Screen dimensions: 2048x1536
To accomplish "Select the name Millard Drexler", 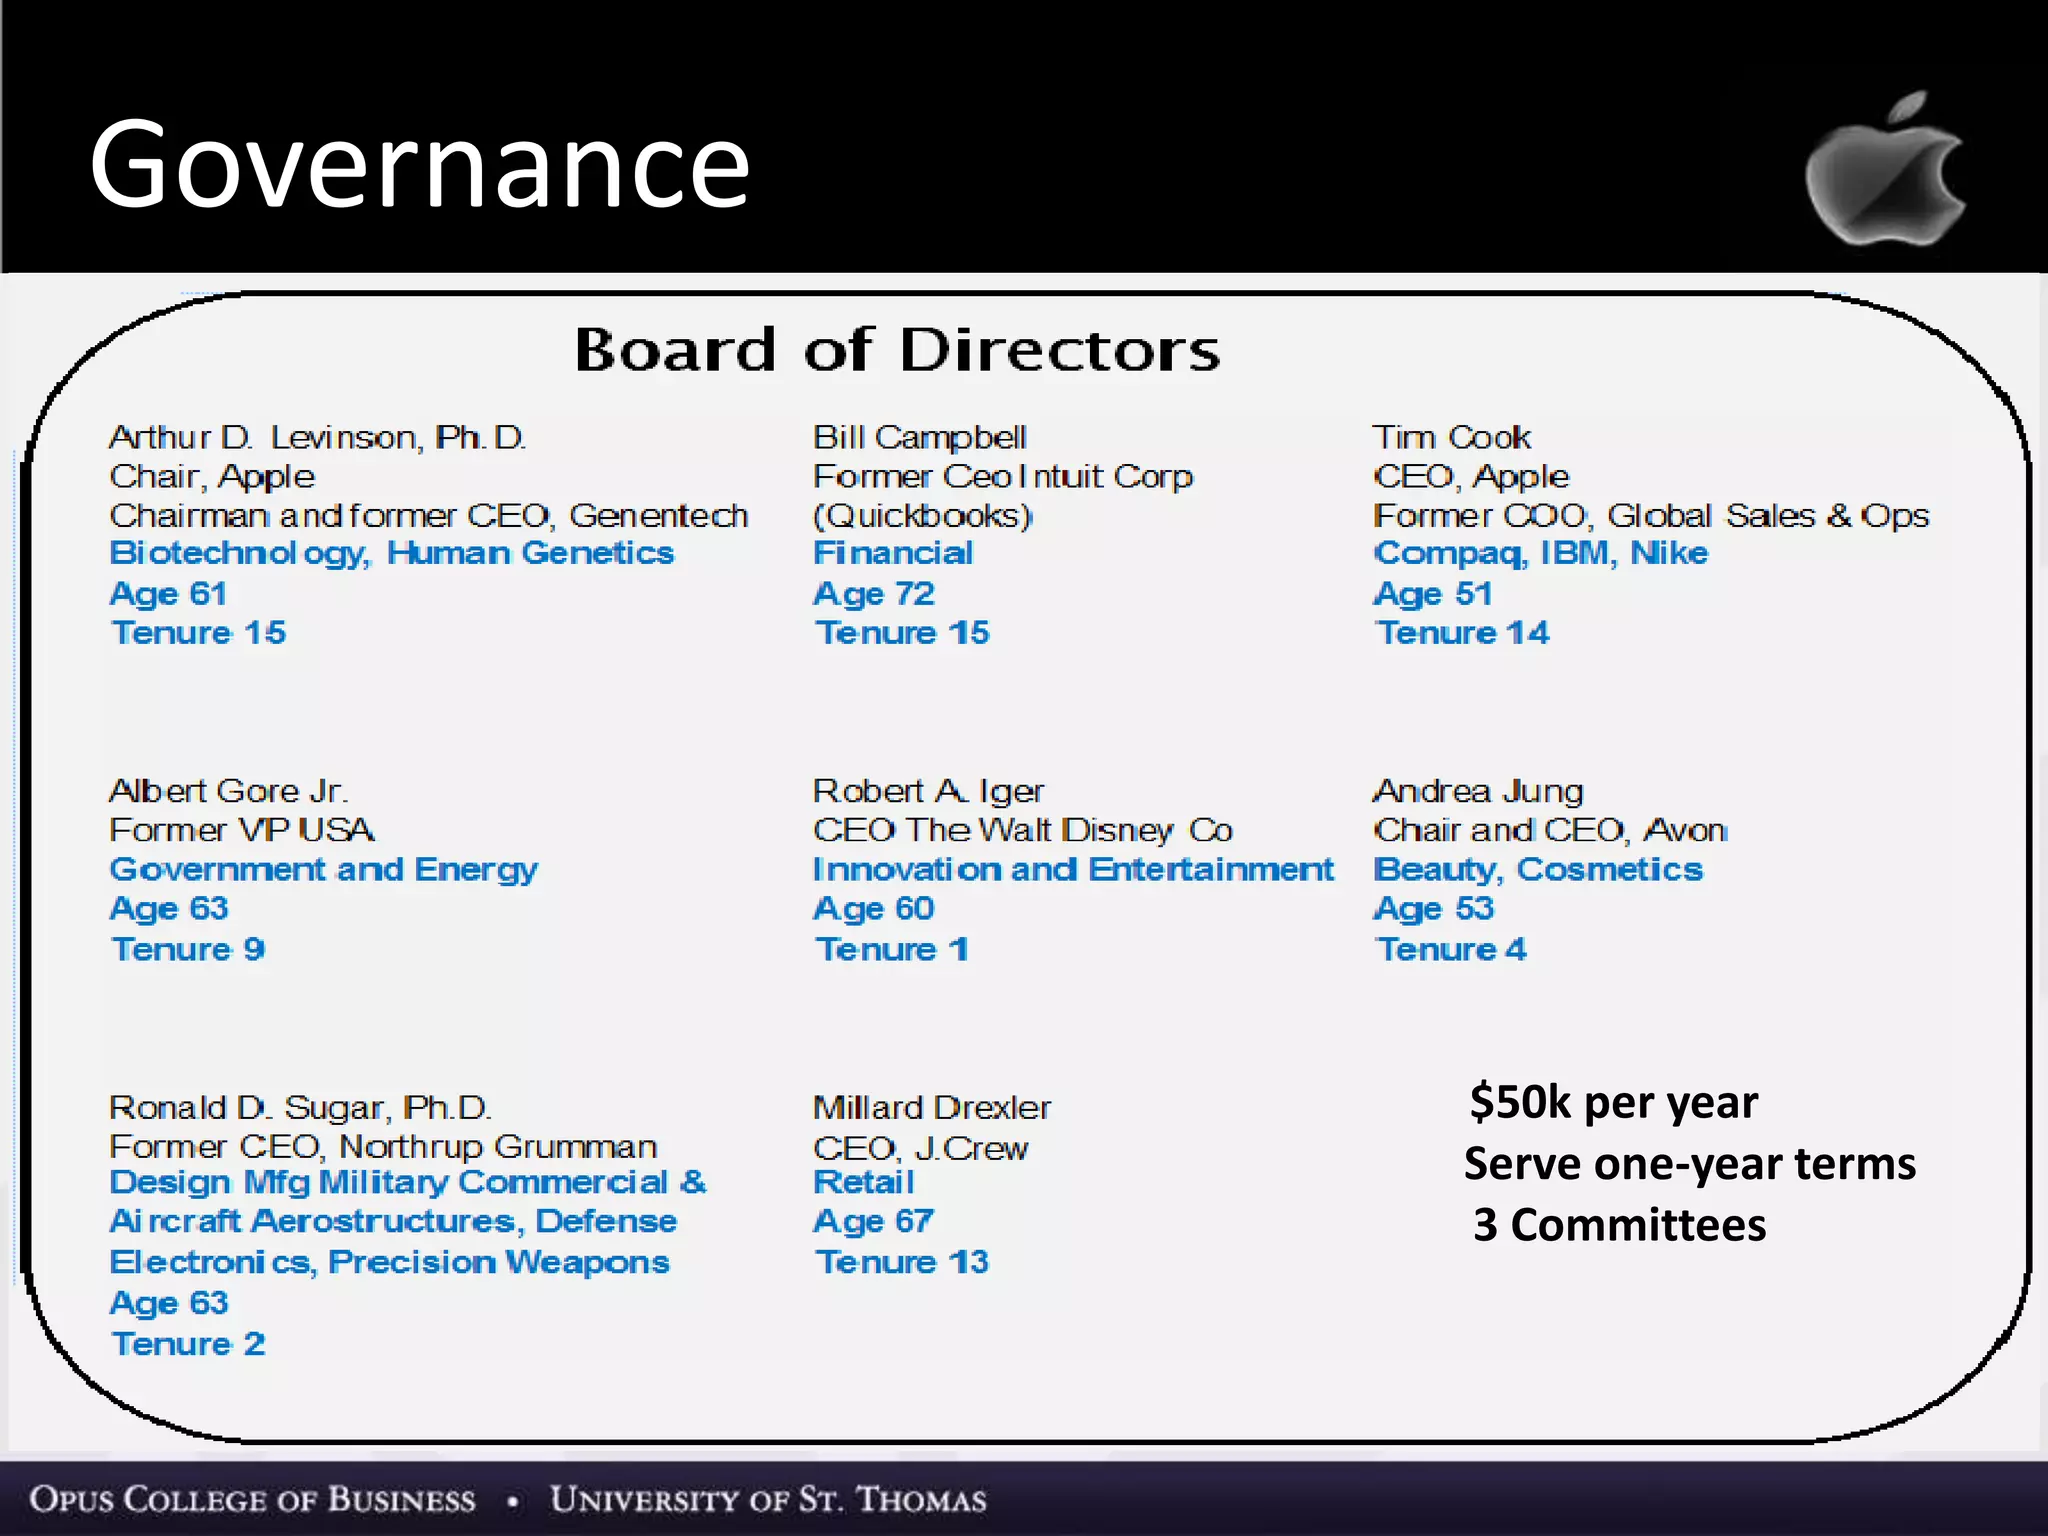I will (932, 1108).
